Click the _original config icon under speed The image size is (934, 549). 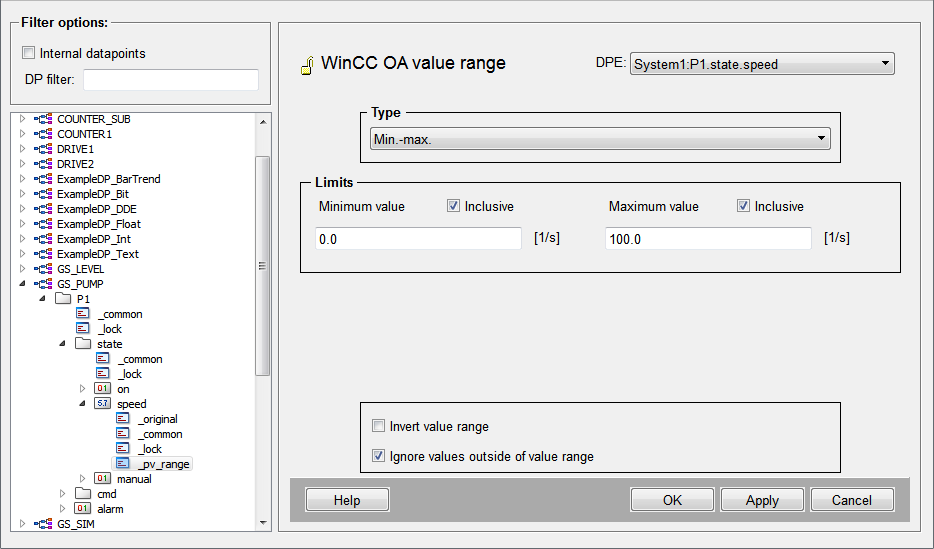click(x=123, y=419)
